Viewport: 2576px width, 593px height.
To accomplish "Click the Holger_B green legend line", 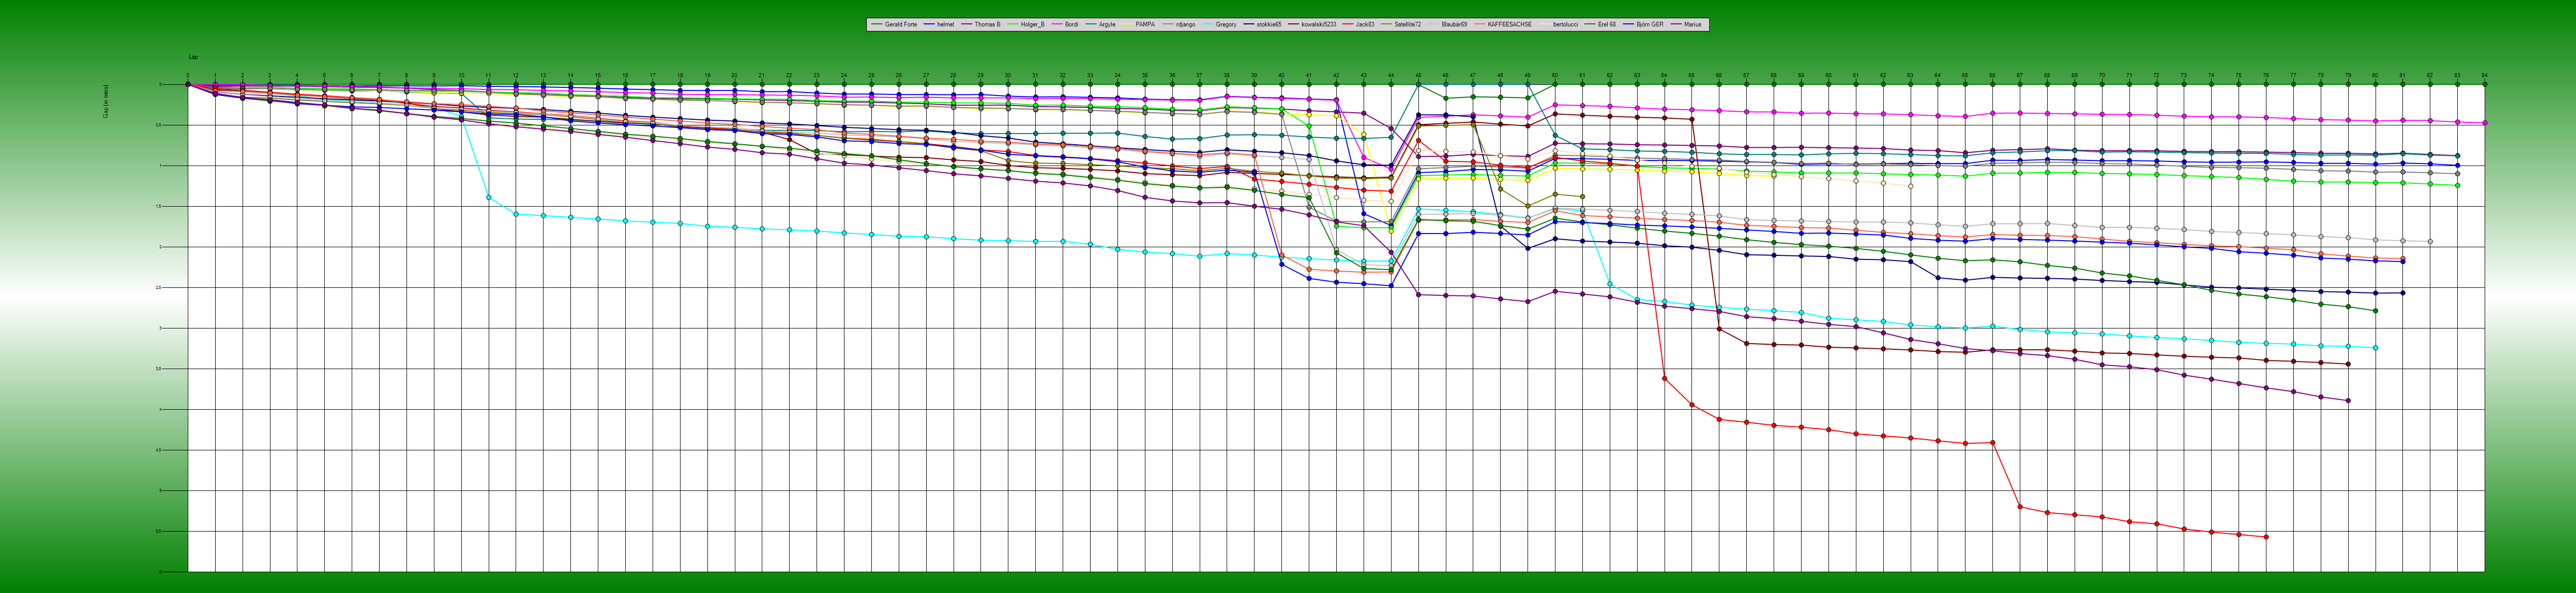I will tap(1013, 24).
